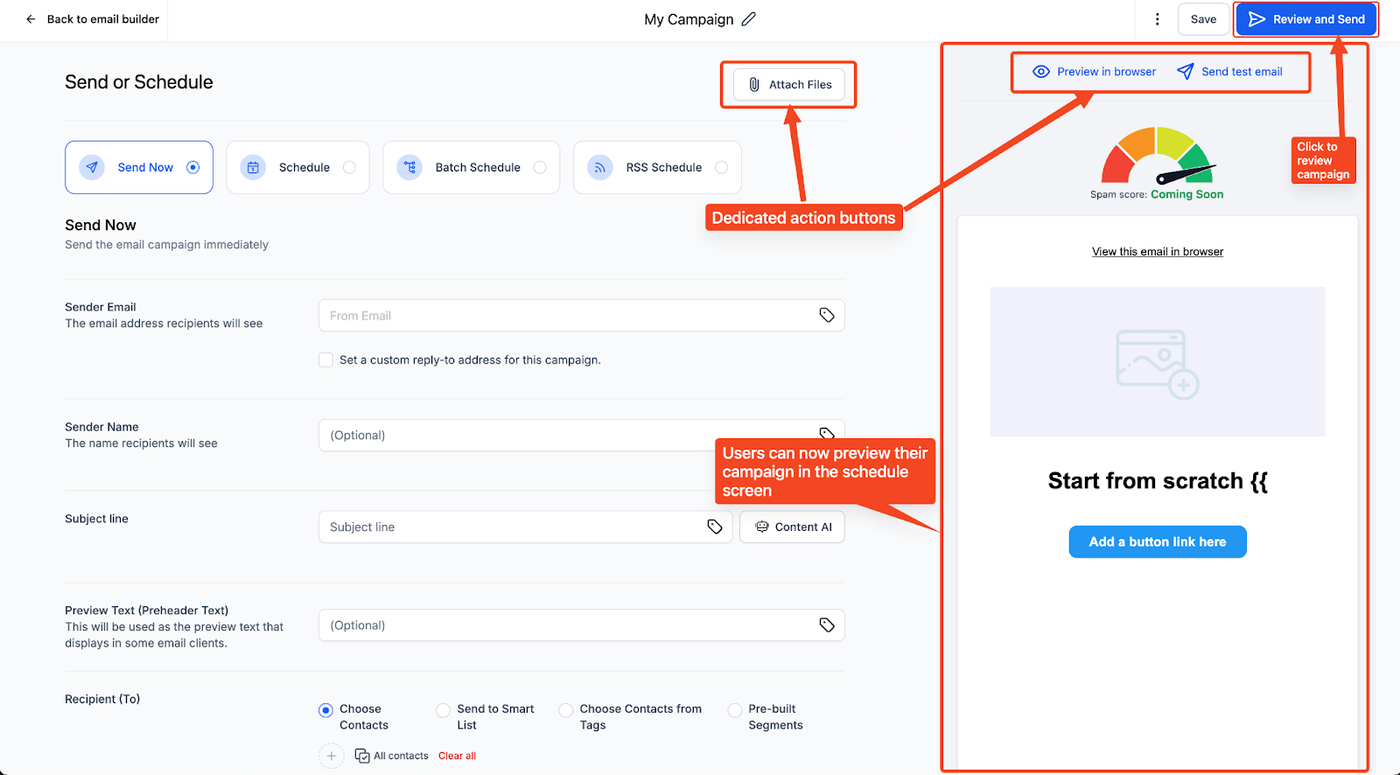Choose the Batch Schedule option

[470, 167]
